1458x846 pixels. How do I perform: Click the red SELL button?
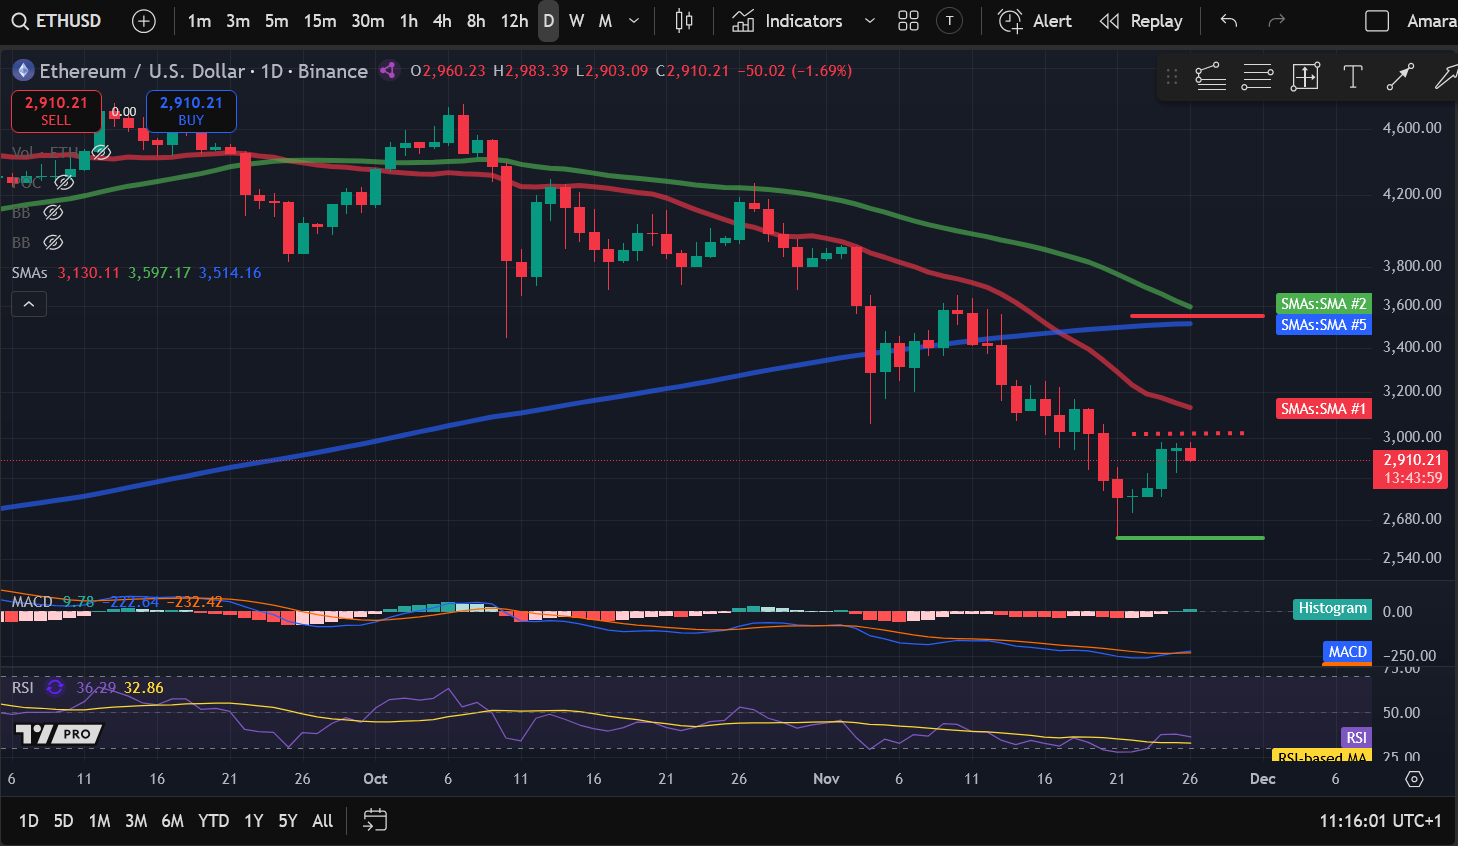pyautogui.click(x=55, y=111)
